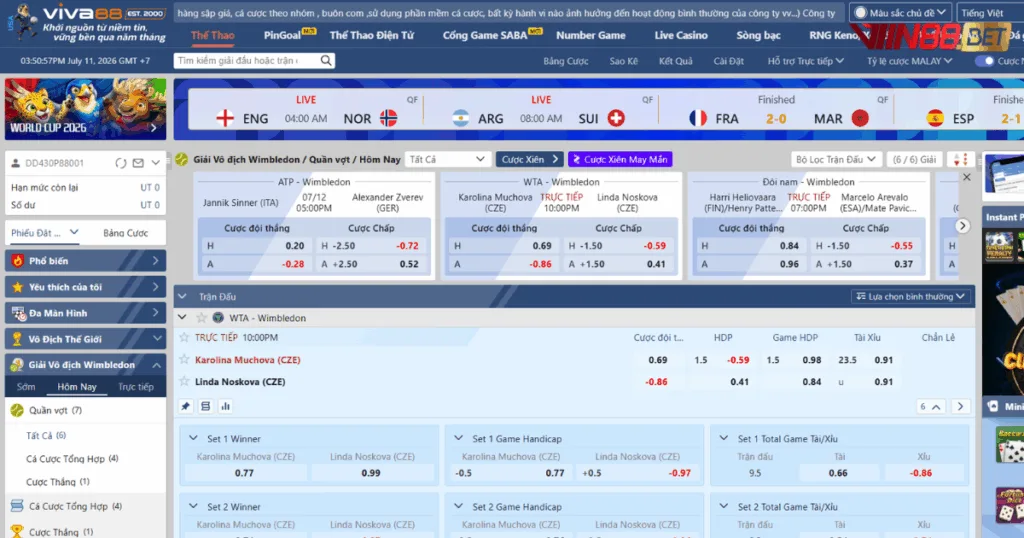This screenshot has height=538, width=1024.
Task: Open Kết Quả link
Action: 675,61
